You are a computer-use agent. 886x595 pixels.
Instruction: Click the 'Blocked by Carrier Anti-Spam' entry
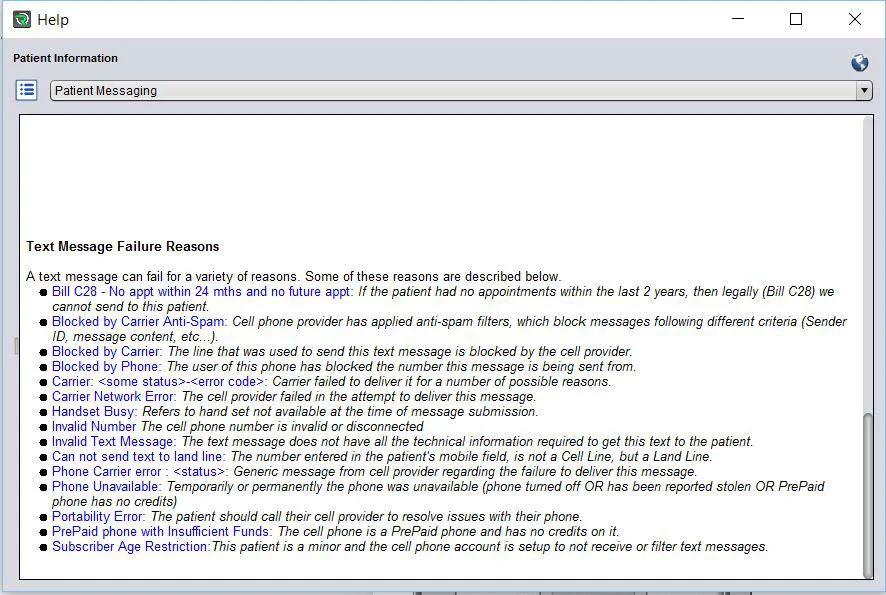click(139, 322)
